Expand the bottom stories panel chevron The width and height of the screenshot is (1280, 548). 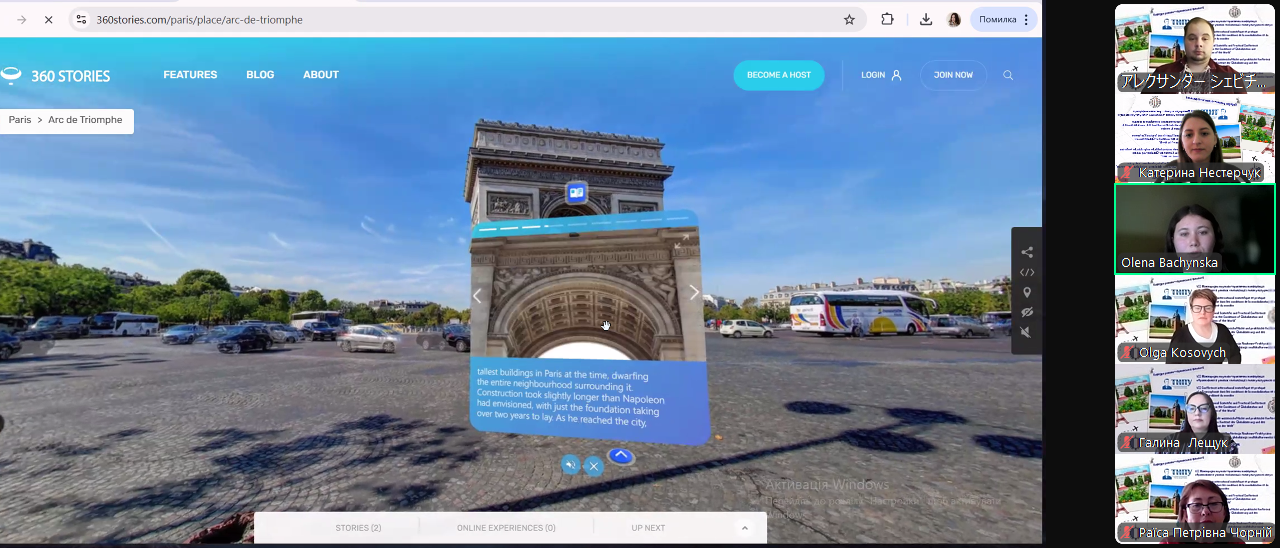click(744, 528)
